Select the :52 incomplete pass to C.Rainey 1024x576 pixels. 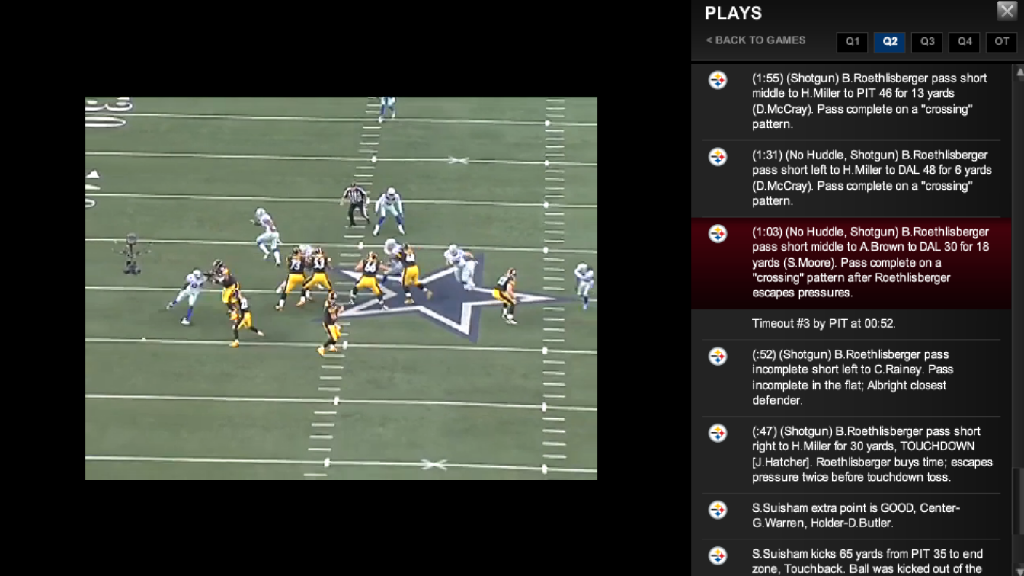click(851, 377)
